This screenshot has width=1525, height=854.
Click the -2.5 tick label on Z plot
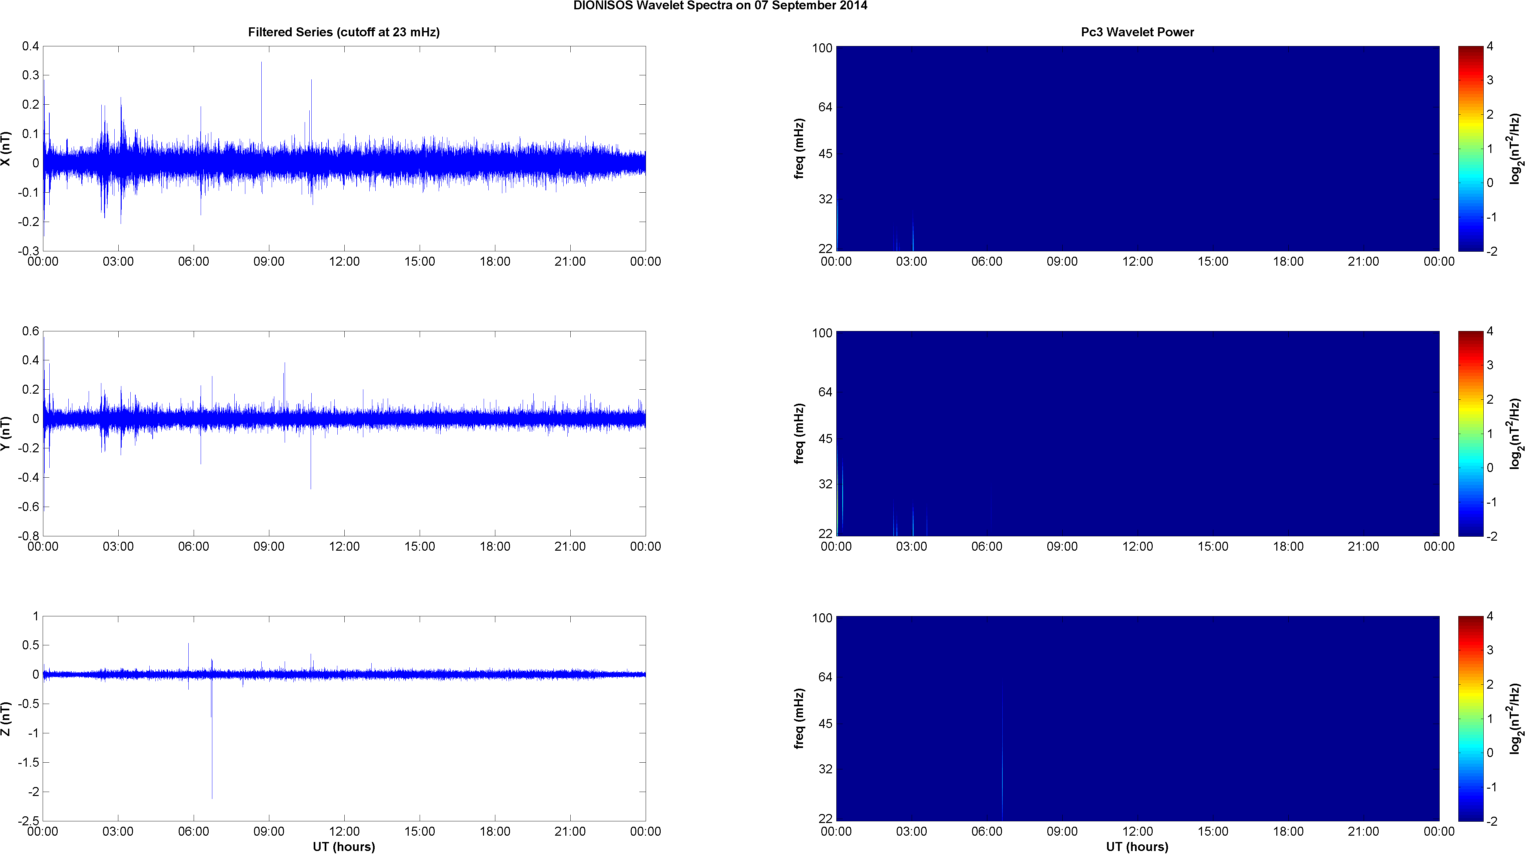(x=28, y=821)
